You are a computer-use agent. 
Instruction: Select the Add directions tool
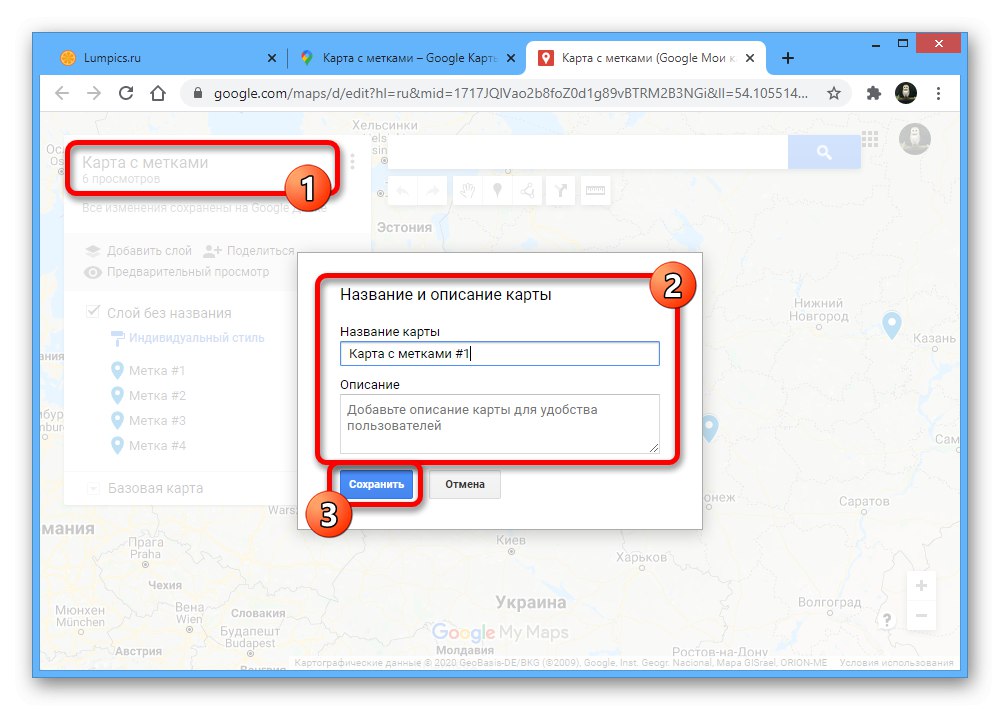[561, 190]
